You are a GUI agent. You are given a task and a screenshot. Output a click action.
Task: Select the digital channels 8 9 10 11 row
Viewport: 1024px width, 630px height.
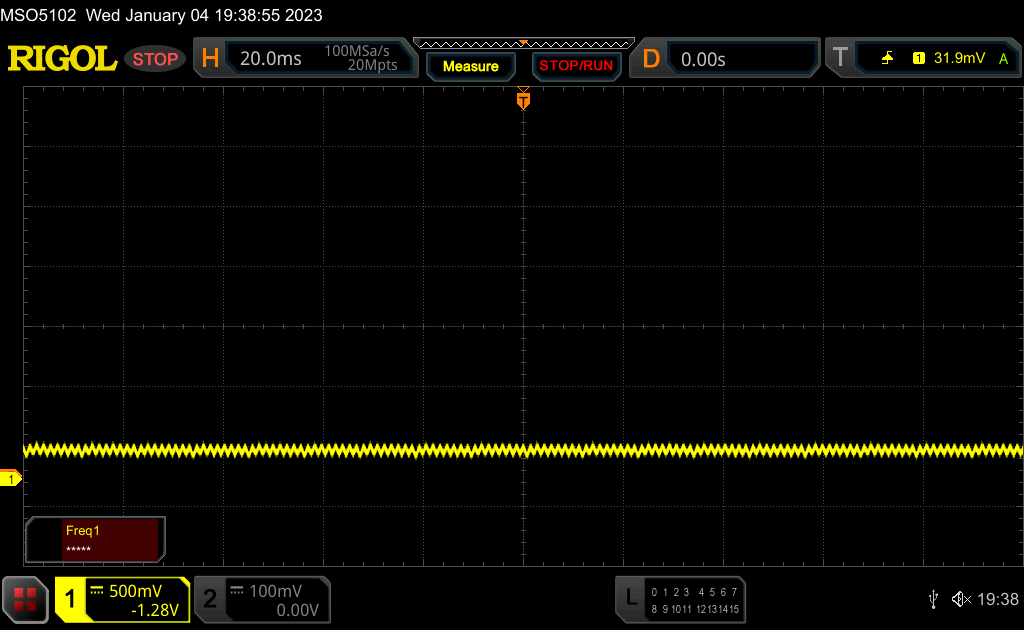[671, 609]
